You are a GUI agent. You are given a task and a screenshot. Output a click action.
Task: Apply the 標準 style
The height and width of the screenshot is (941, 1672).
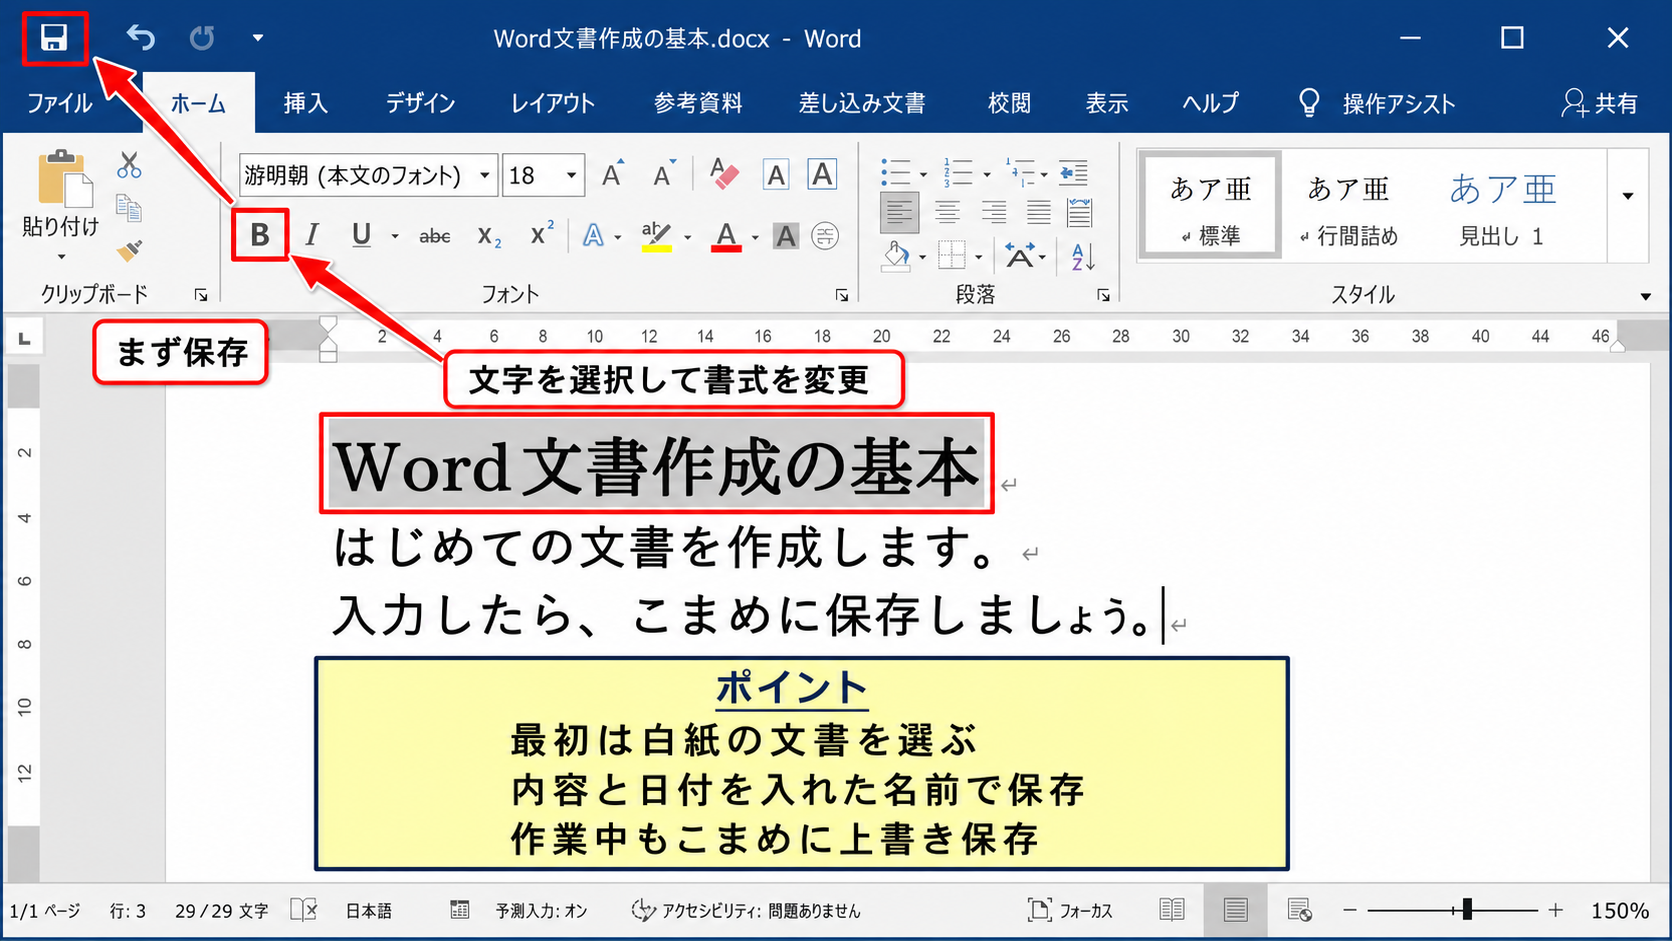pyautogui.click(x=1210, y=206)
